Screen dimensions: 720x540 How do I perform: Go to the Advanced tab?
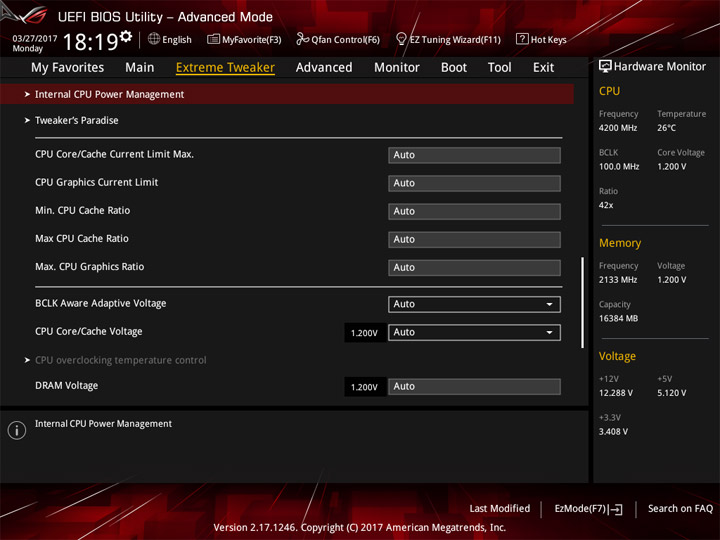324,68
